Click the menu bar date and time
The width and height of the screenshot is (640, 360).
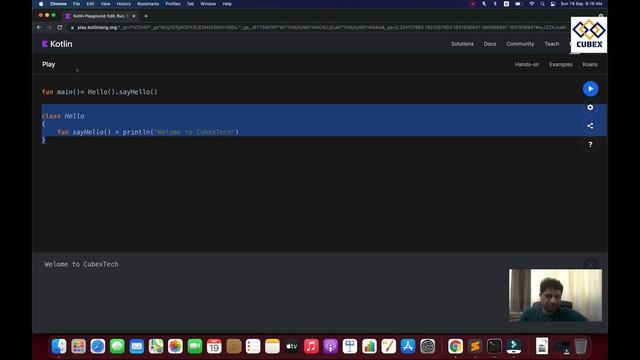coord(581,4)
